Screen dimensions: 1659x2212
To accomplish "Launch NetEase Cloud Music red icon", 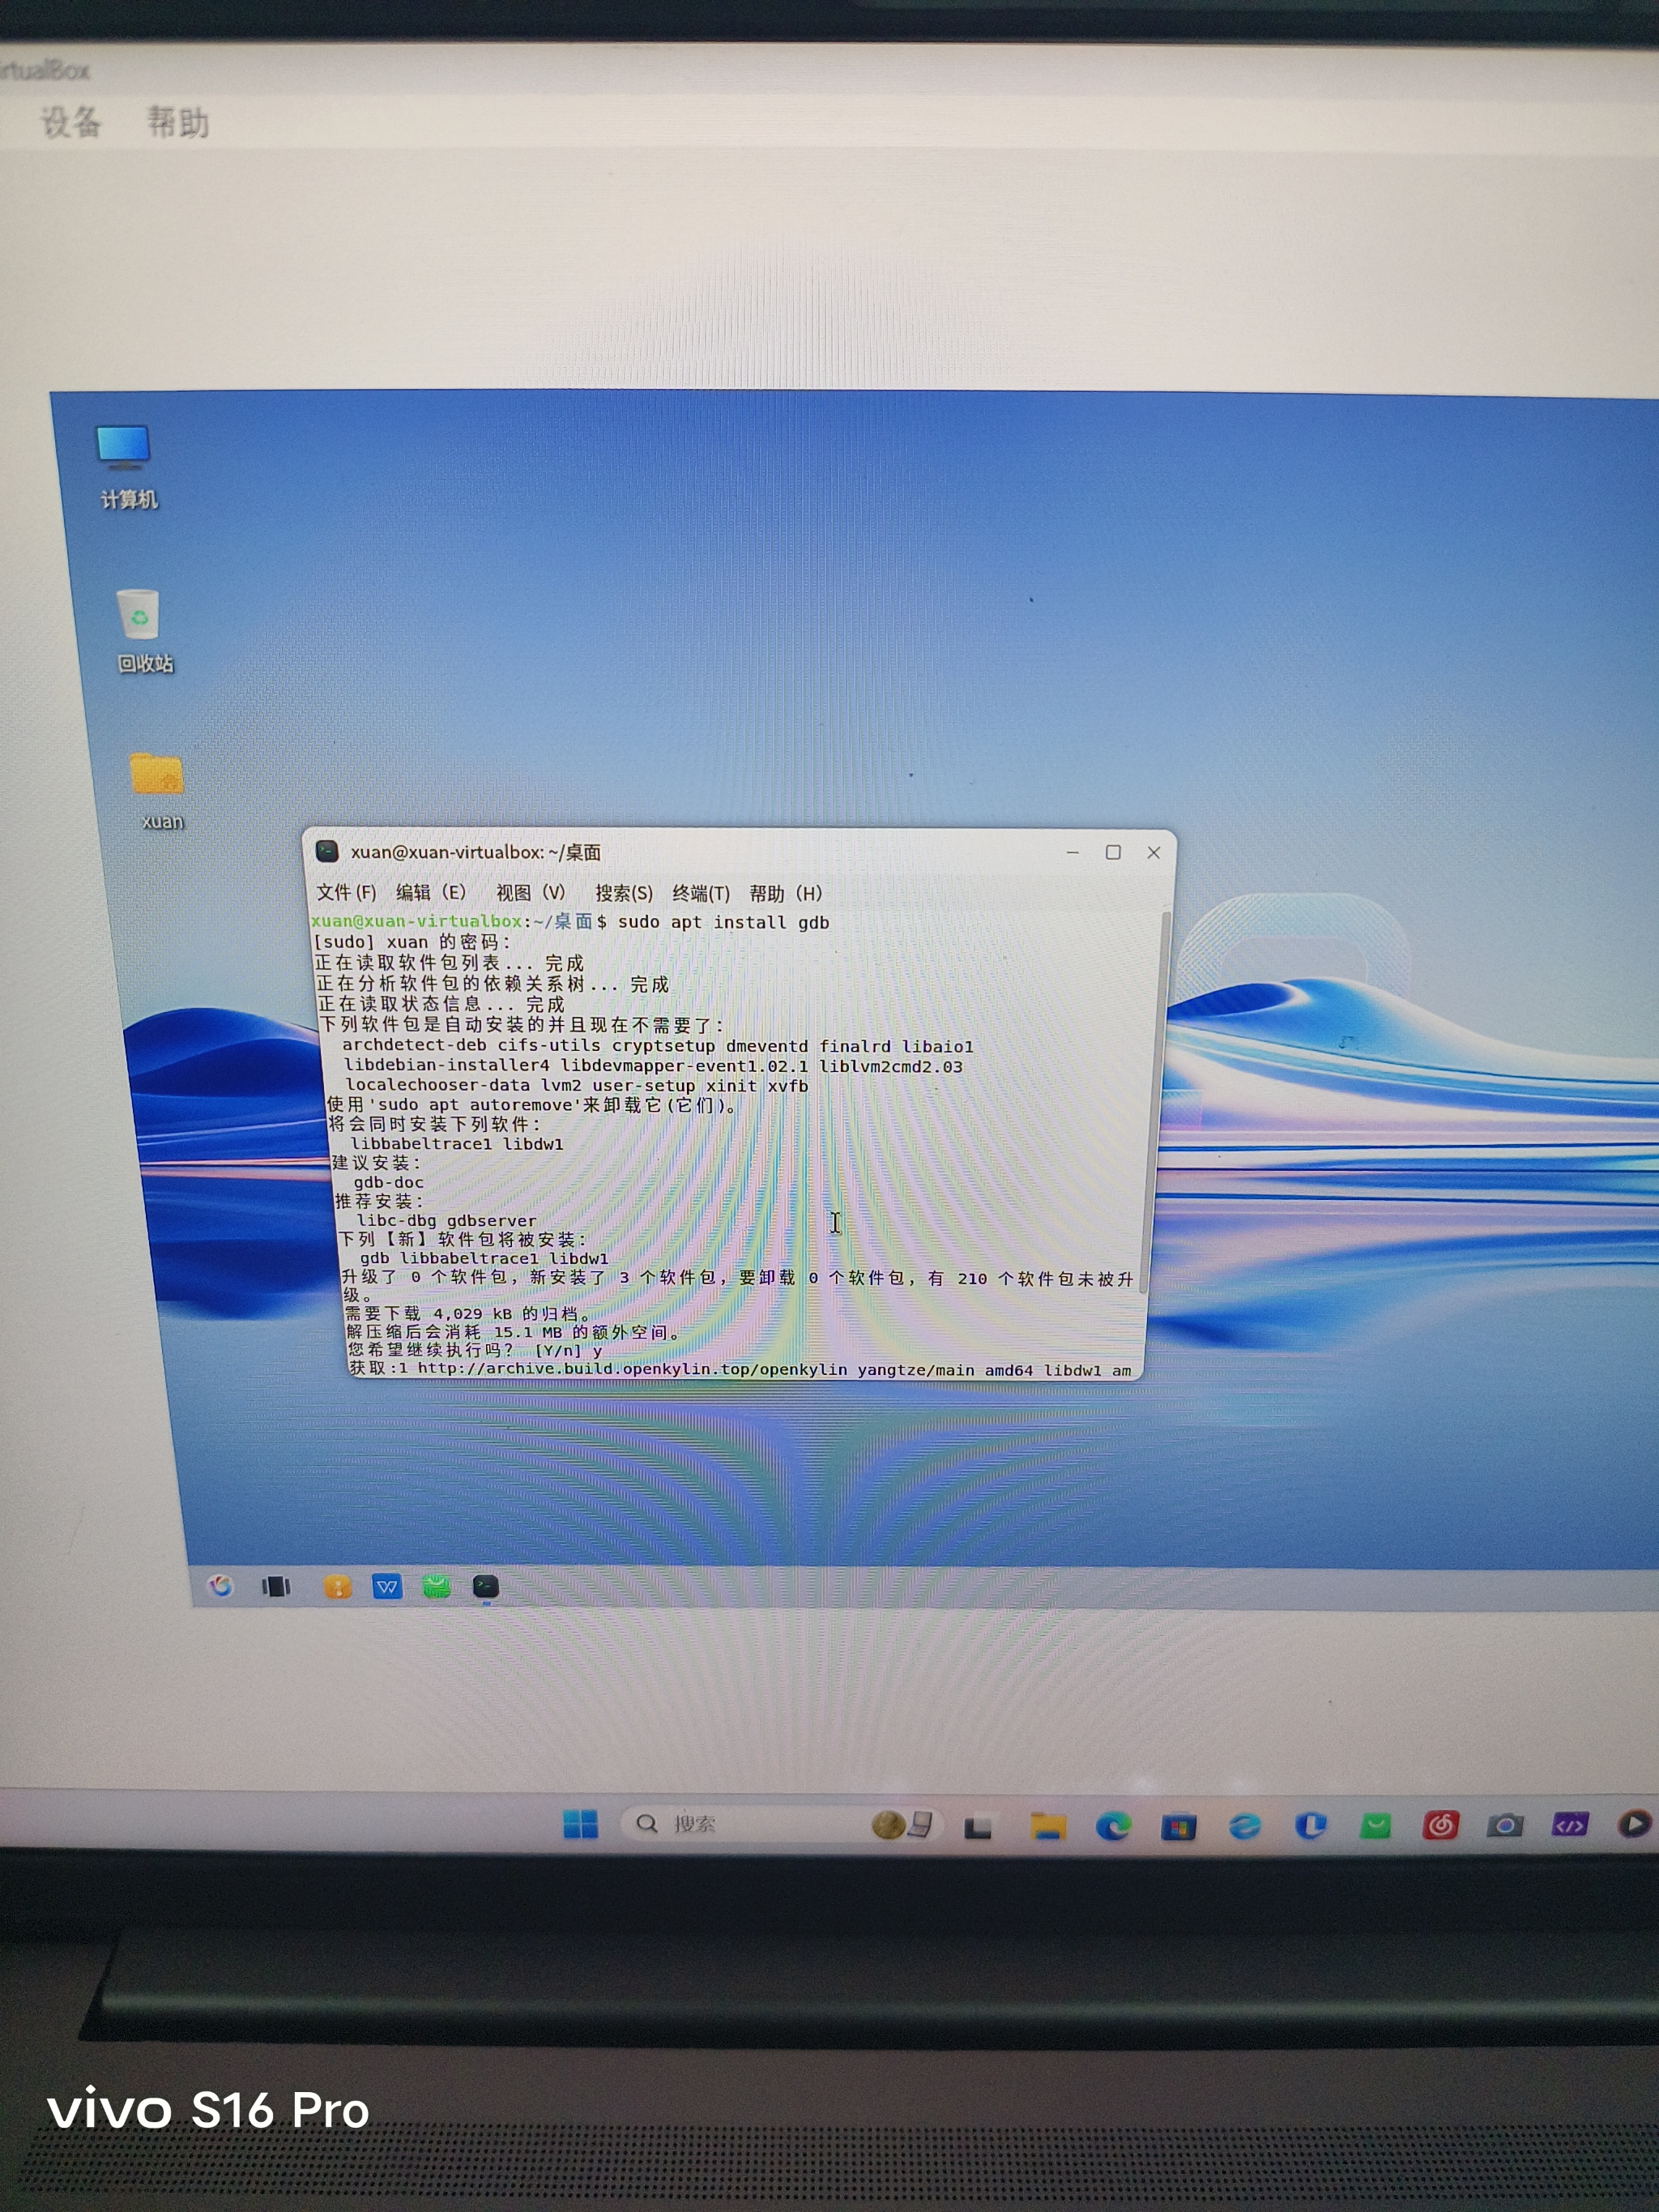I will pos(1440,1825).
